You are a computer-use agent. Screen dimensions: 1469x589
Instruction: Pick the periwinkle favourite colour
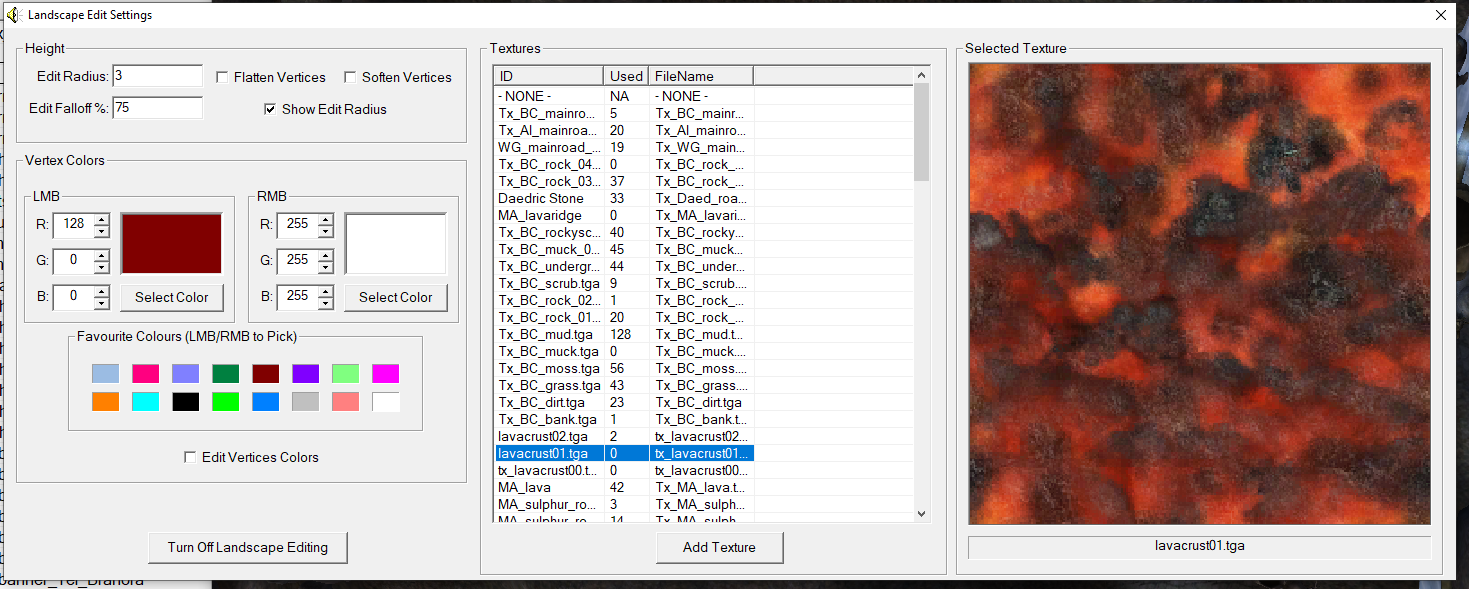185,374
